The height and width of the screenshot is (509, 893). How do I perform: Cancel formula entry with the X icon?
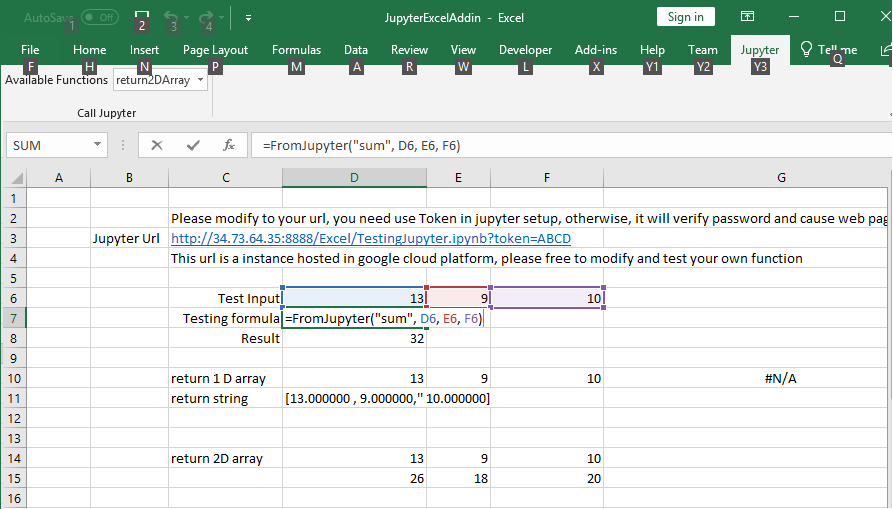click(x=157, y=145)
